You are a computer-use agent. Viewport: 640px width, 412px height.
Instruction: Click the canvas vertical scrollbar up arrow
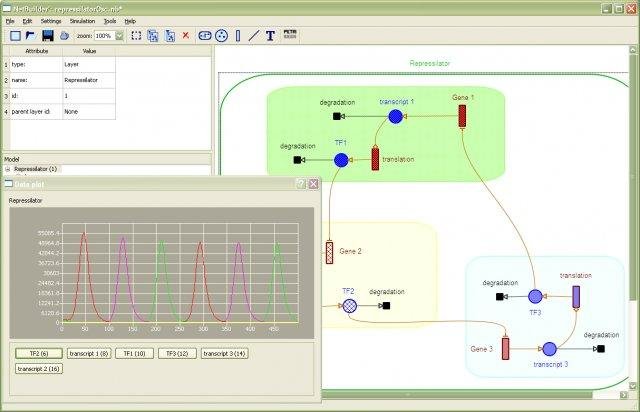click(633, 50)
